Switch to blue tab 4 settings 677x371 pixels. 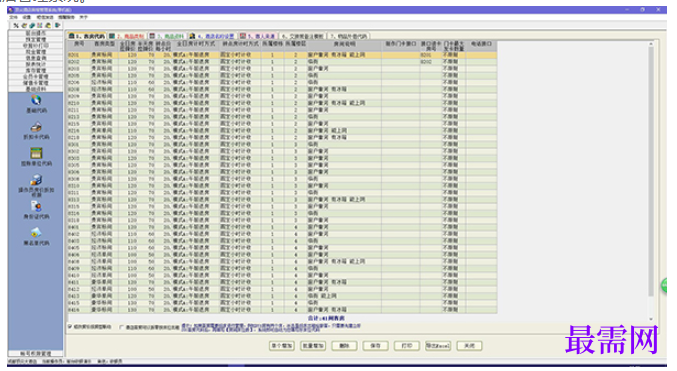[212, 36]
